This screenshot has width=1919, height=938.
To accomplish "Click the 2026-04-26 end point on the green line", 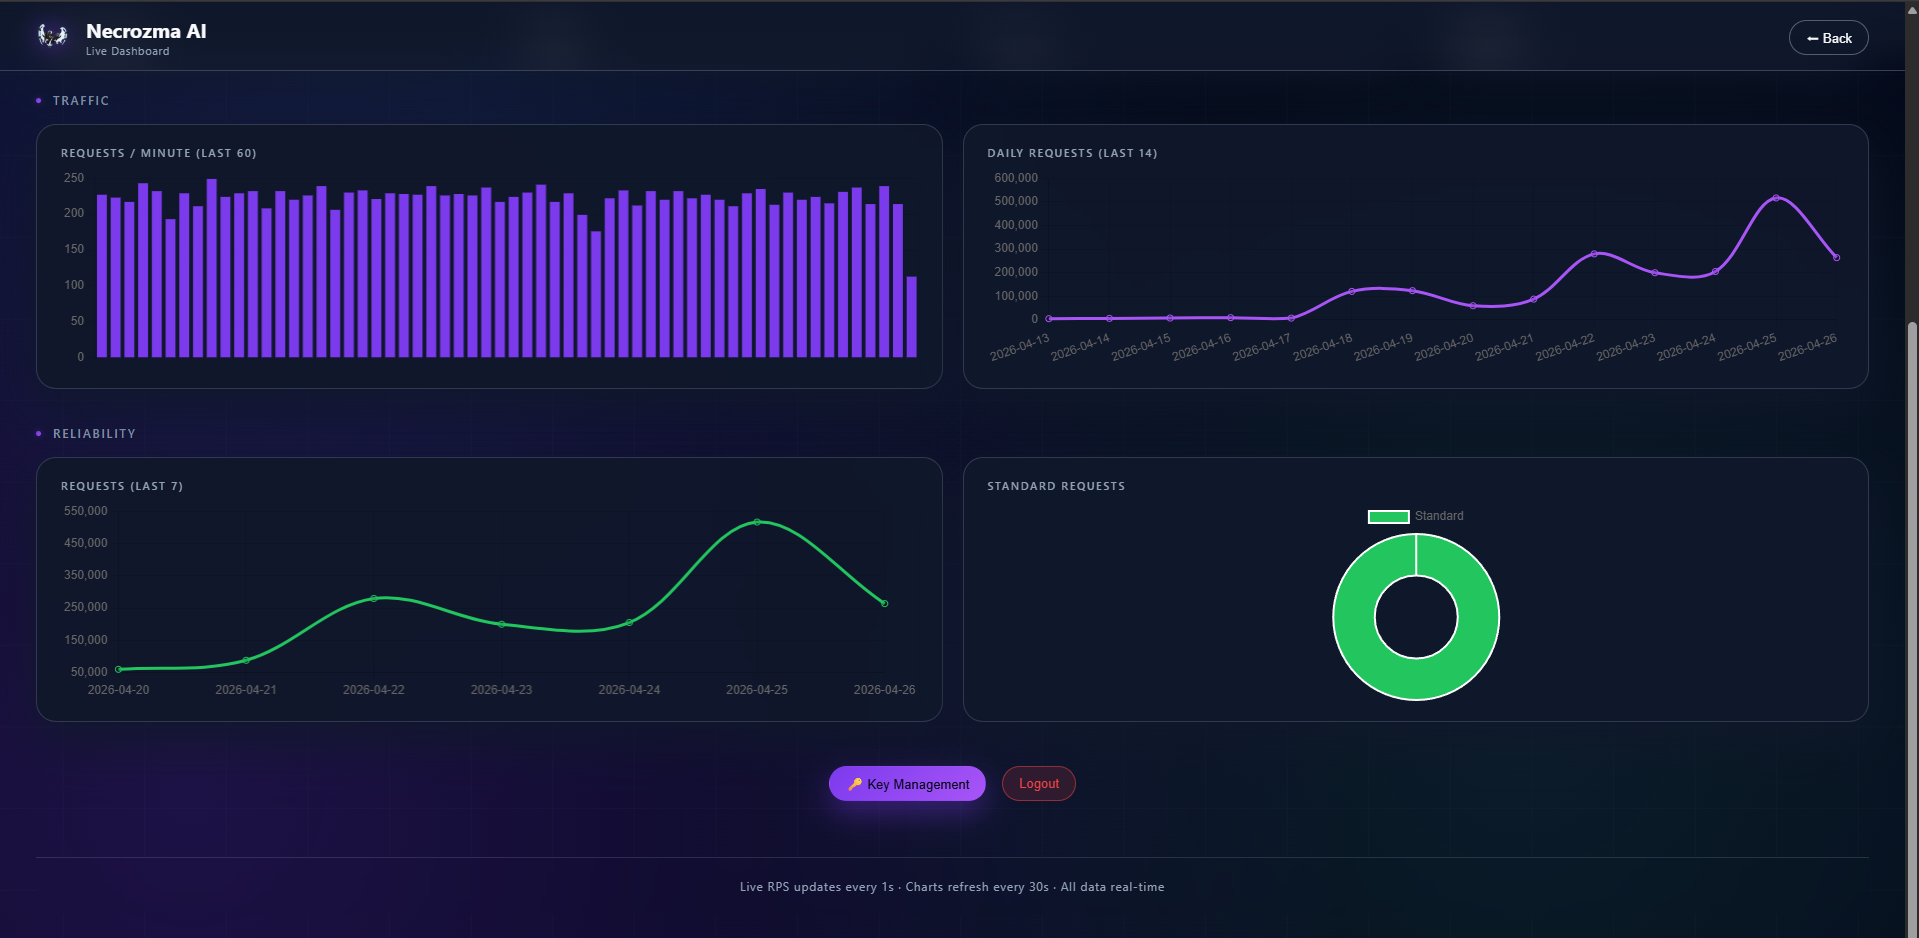I will pyautogui.click(x=884, y=603).
